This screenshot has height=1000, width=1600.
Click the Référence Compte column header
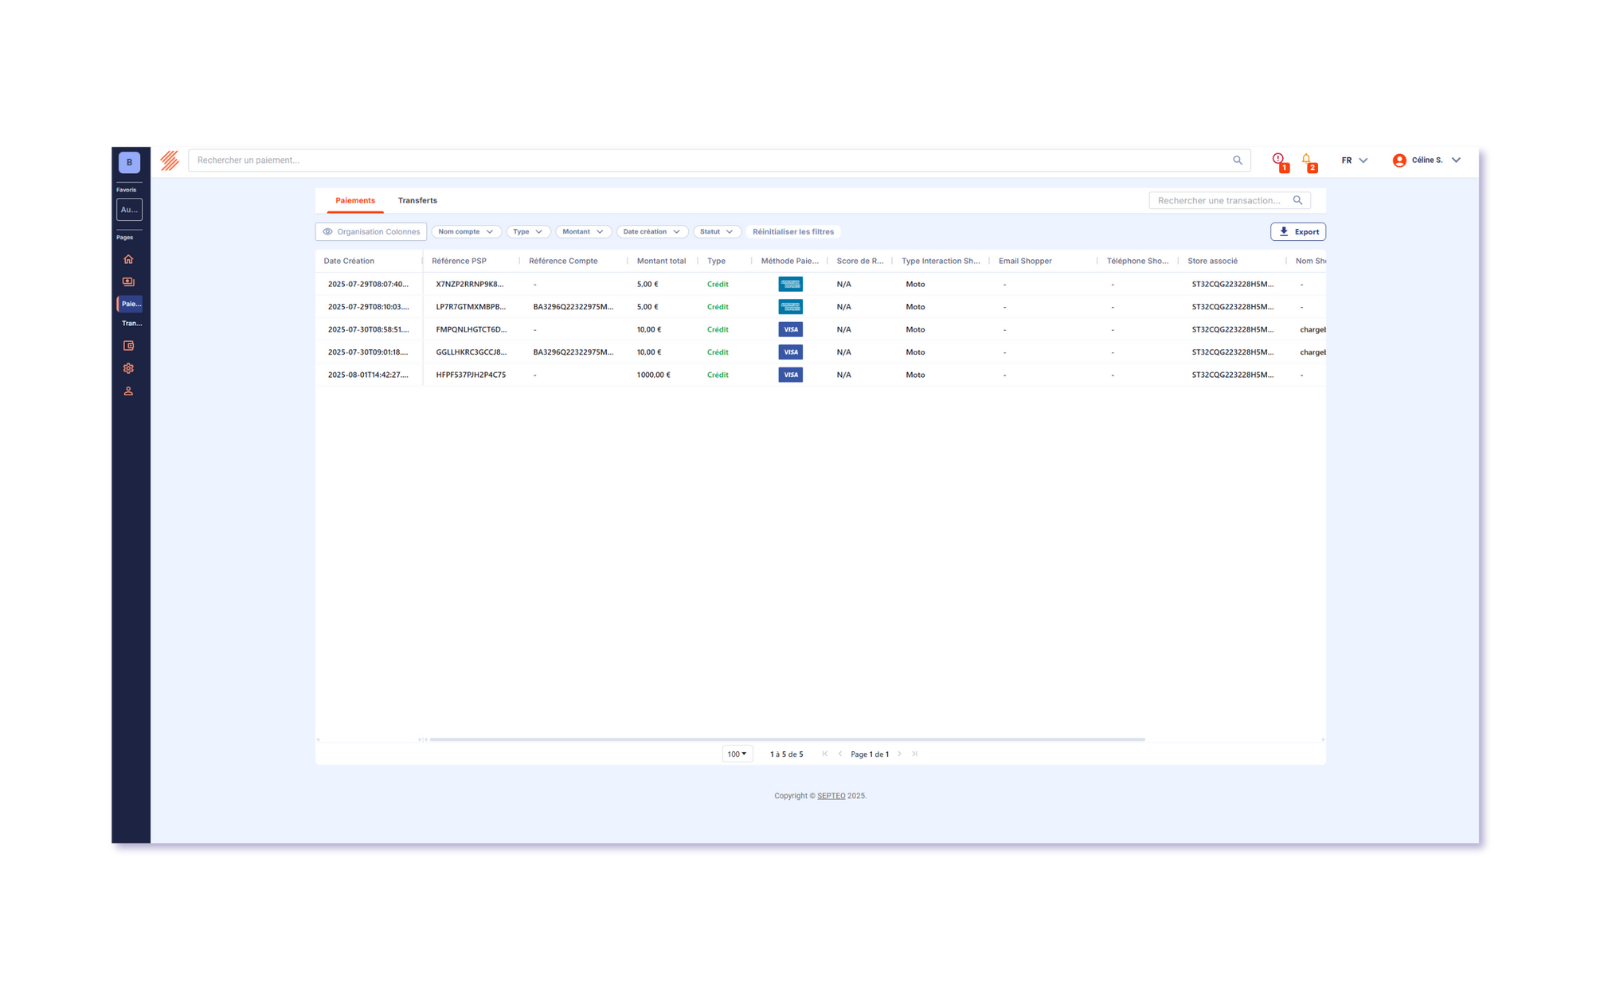[563, 261]
